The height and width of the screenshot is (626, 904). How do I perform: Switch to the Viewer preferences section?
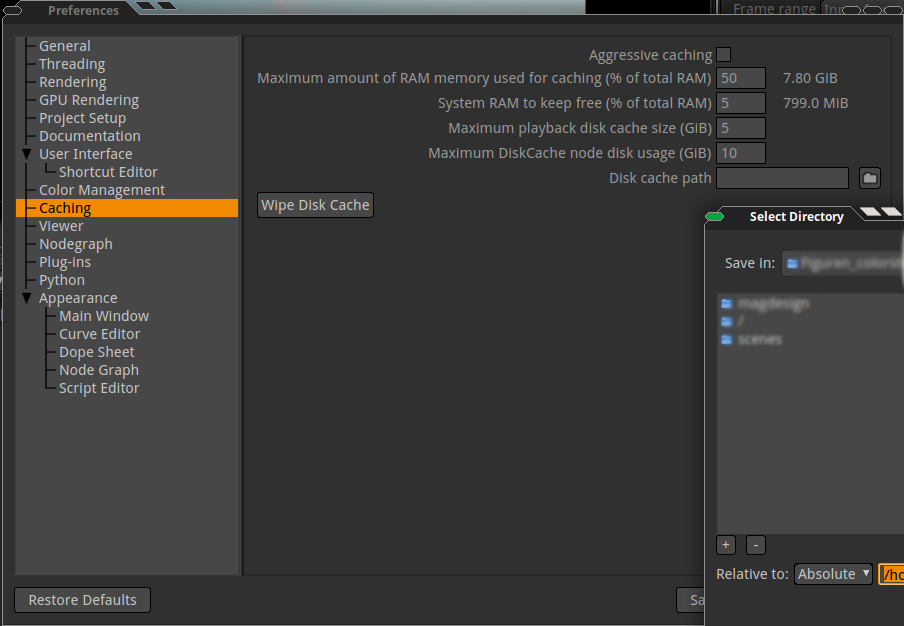61,225
